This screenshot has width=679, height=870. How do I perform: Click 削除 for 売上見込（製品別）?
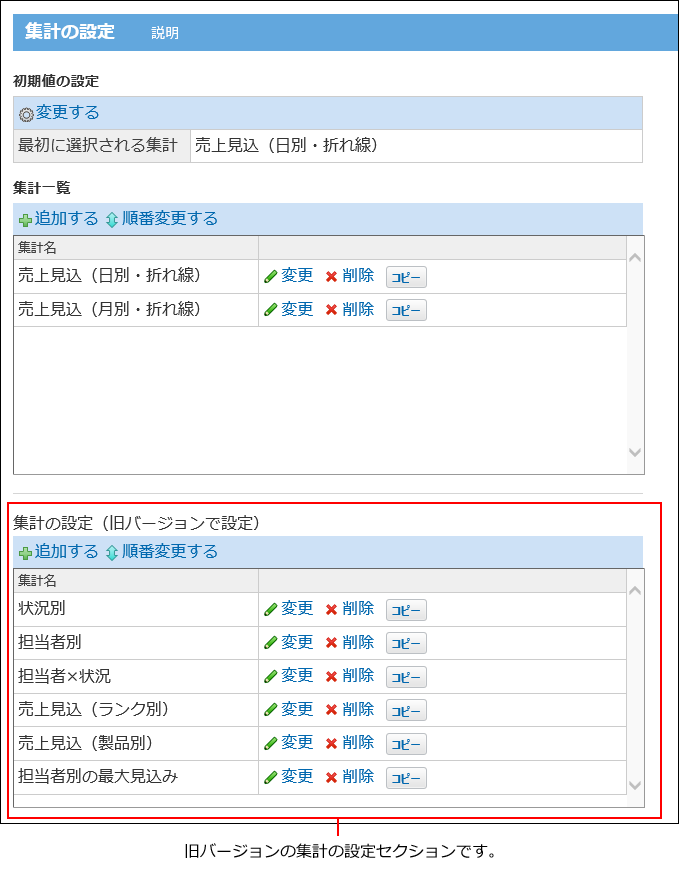358,743
